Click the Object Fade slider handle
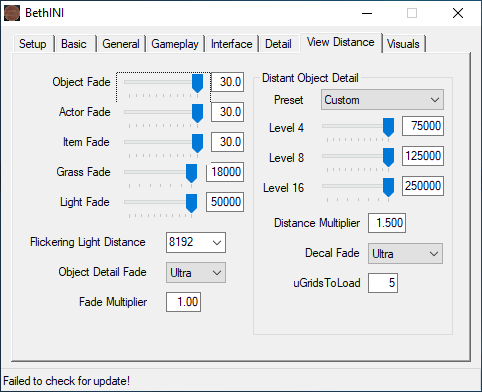This screenshot has height=392, width=482. (x=198, y=83)
